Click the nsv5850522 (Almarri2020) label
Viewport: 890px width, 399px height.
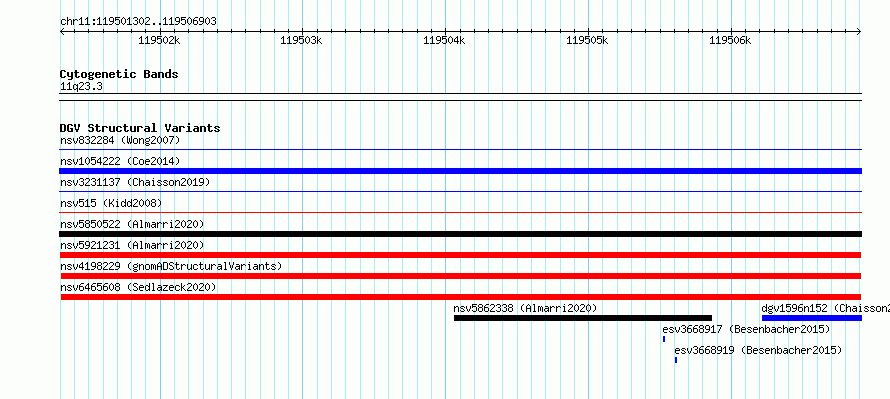[132, 224]
